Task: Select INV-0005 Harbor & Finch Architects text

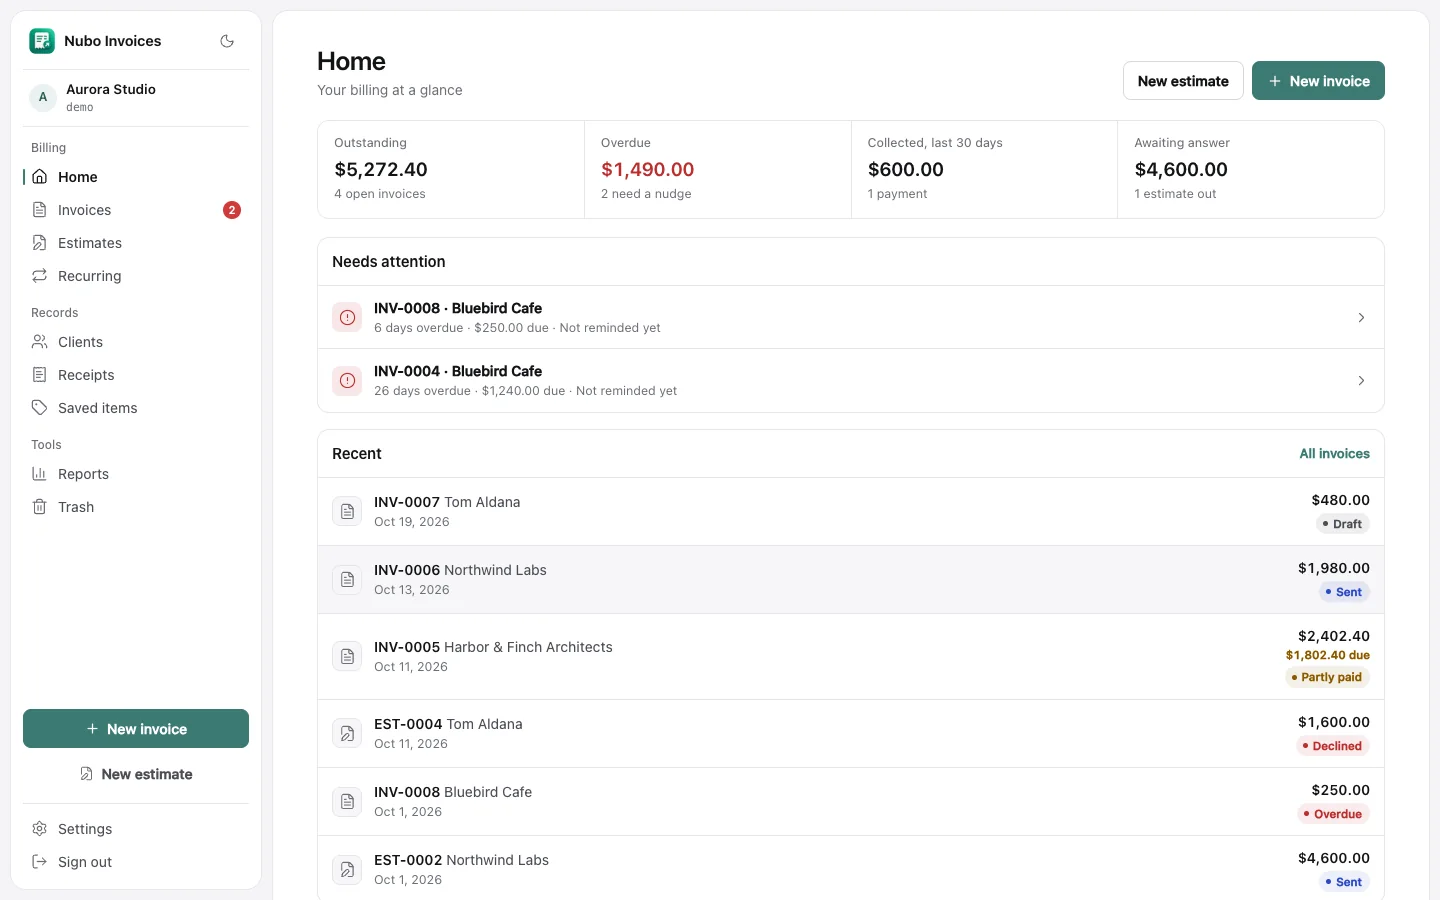Action: tap(493, 648)
